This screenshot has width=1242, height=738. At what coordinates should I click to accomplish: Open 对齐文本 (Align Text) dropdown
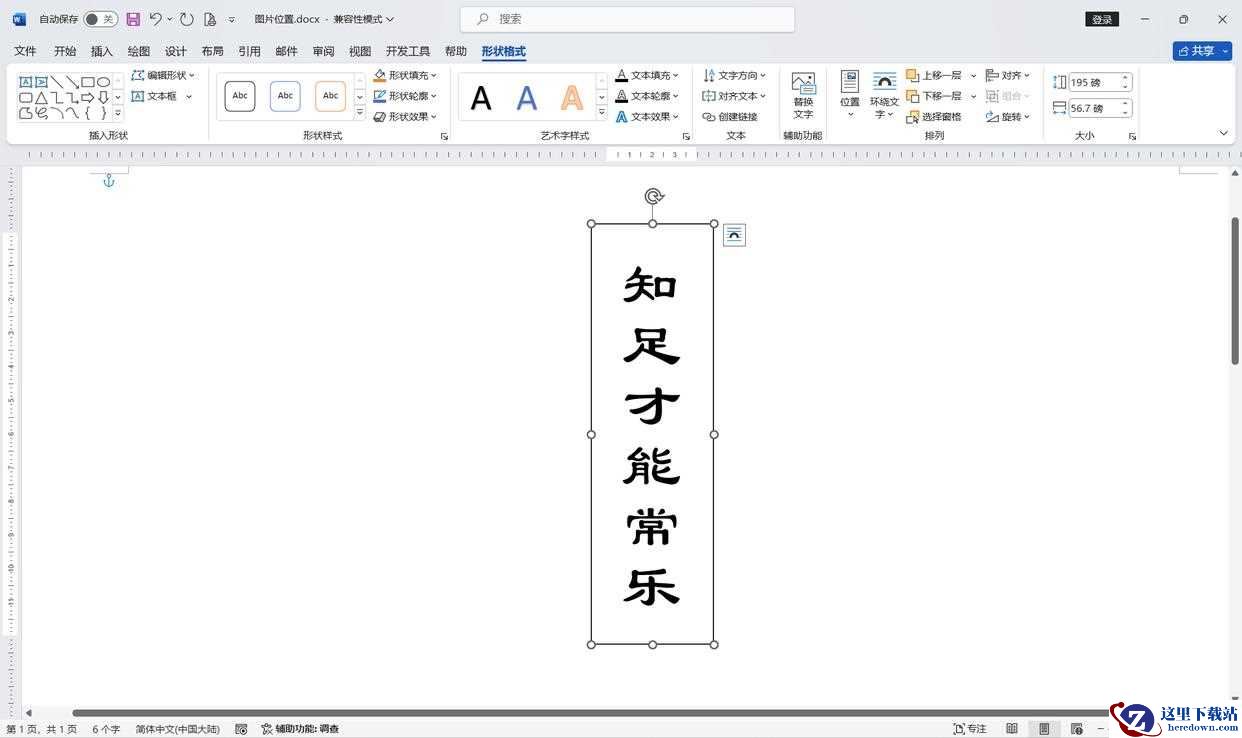point(735,96)
